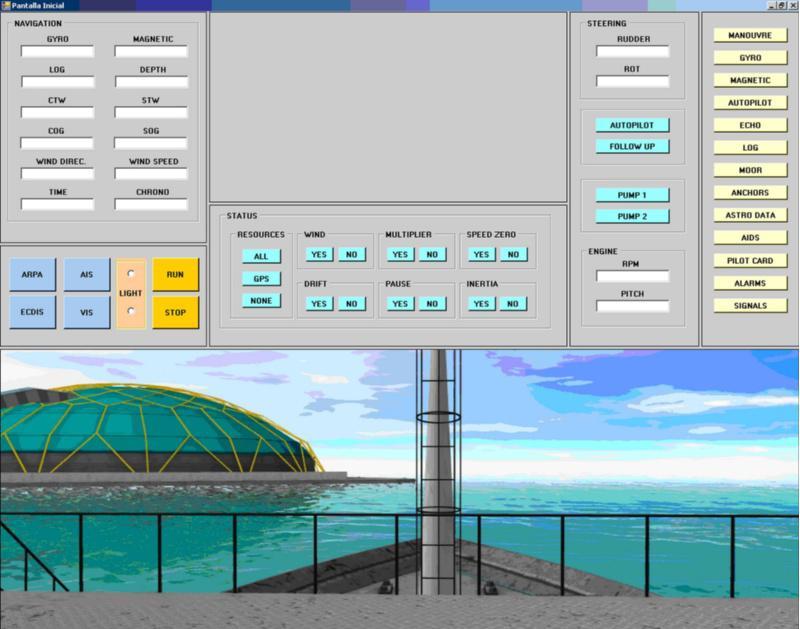The image size is (800, 629).
Task: Enable WIND by clicking YES
Action: coord(319,254)
